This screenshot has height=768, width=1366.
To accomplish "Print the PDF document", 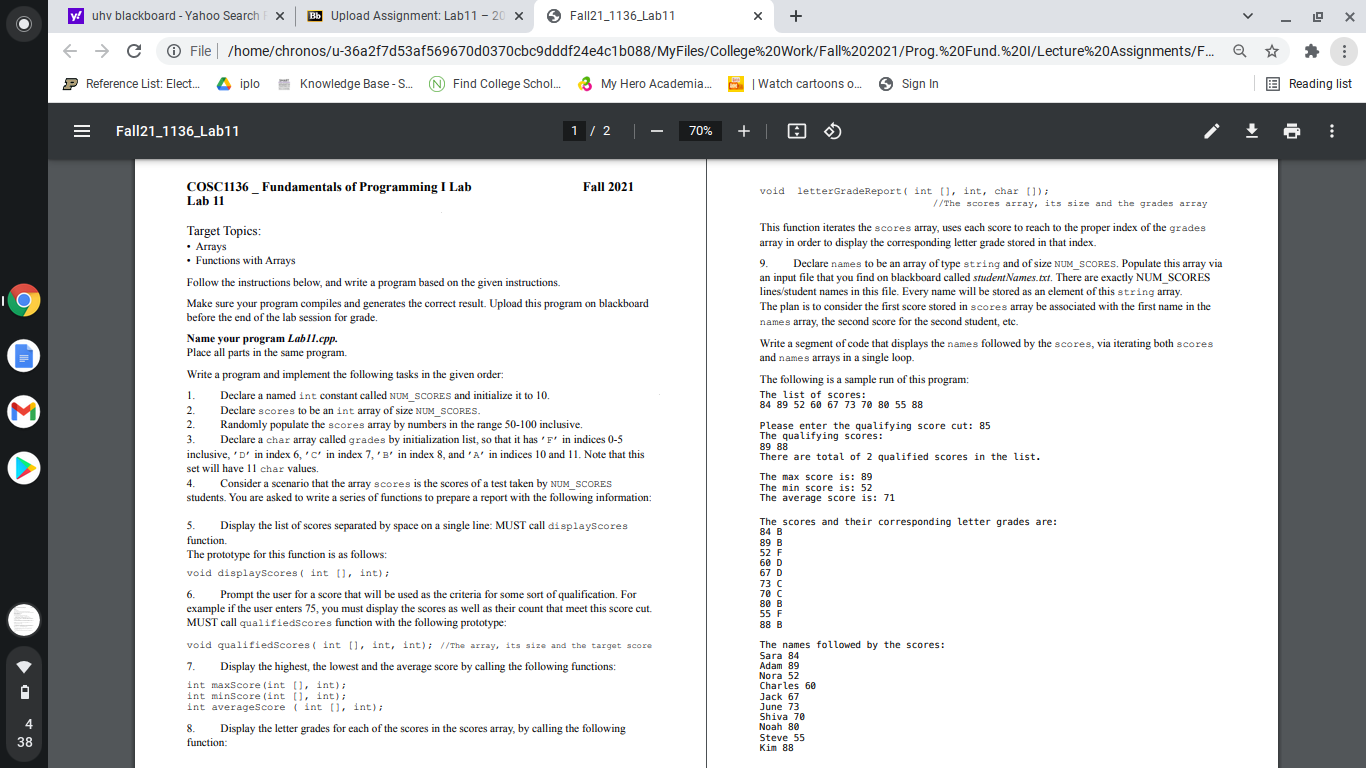I will (1292, 131).
